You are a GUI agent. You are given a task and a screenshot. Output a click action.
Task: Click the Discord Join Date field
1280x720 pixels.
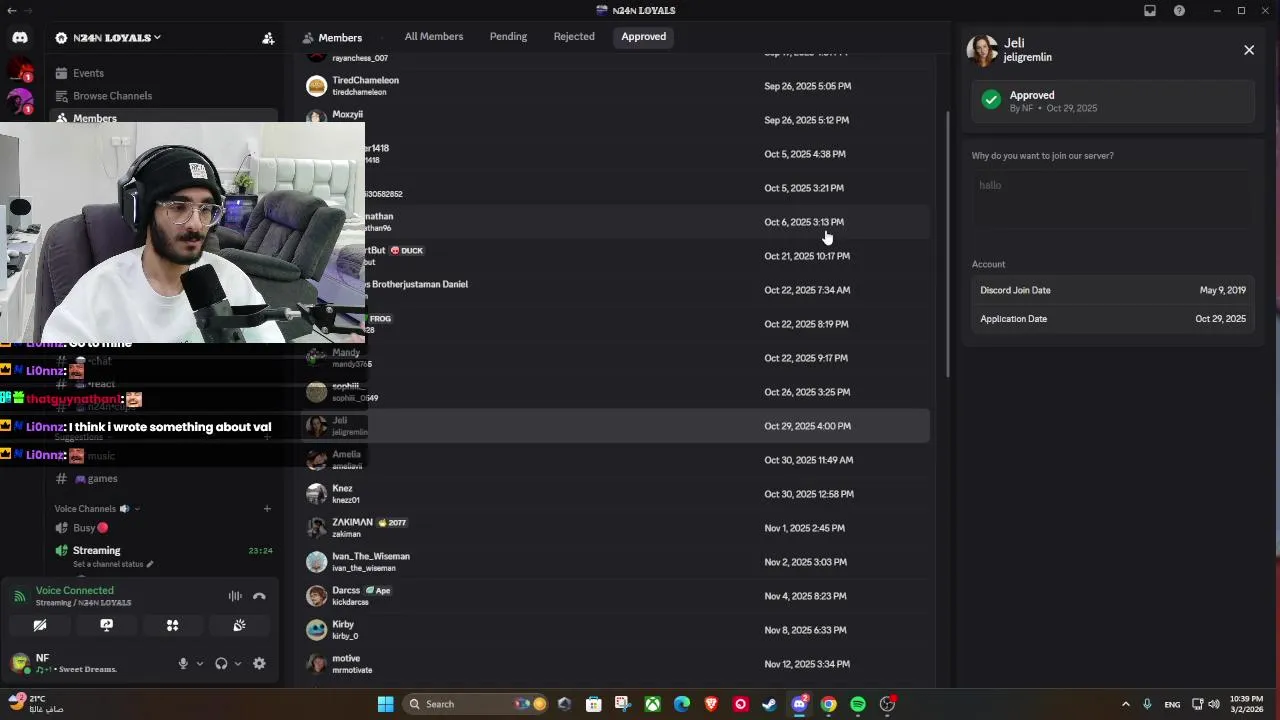[x=1112, y=290]
